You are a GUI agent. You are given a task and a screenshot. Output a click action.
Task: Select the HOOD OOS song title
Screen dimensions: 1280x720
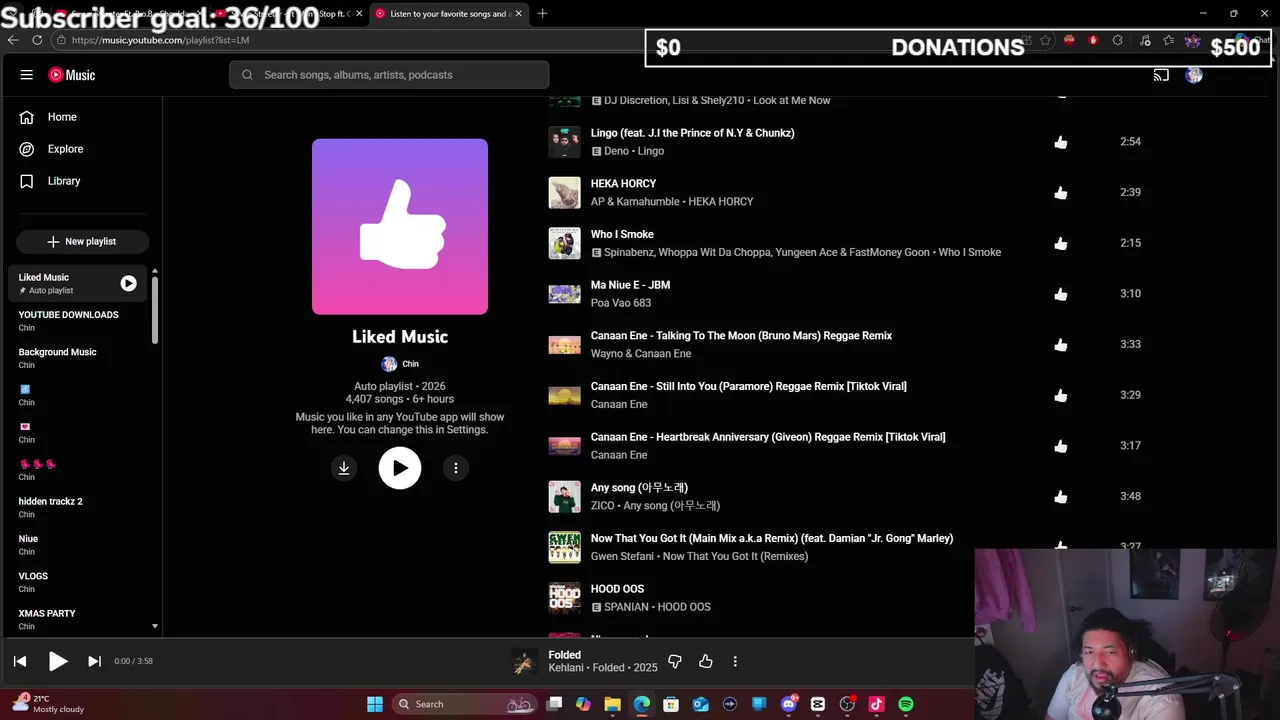(617, 589)
